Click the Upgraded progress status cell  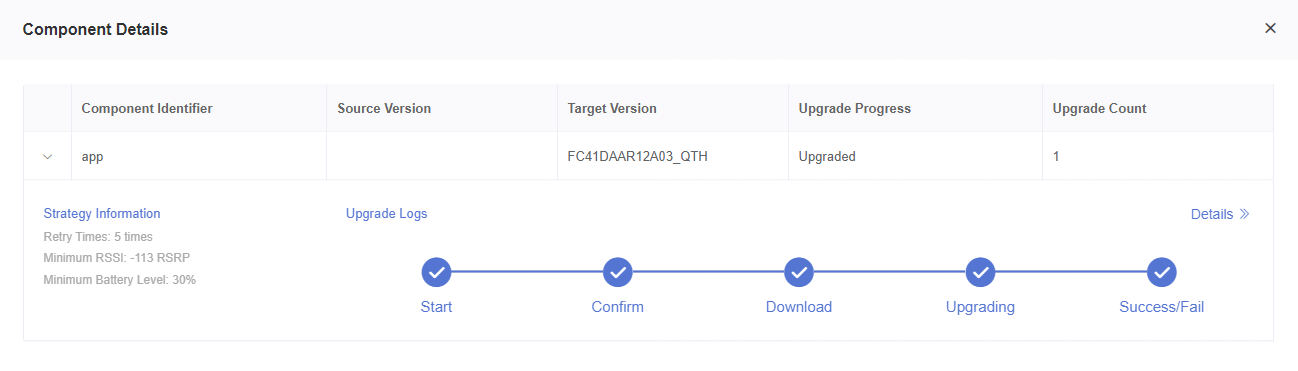(x=915, y=157)
